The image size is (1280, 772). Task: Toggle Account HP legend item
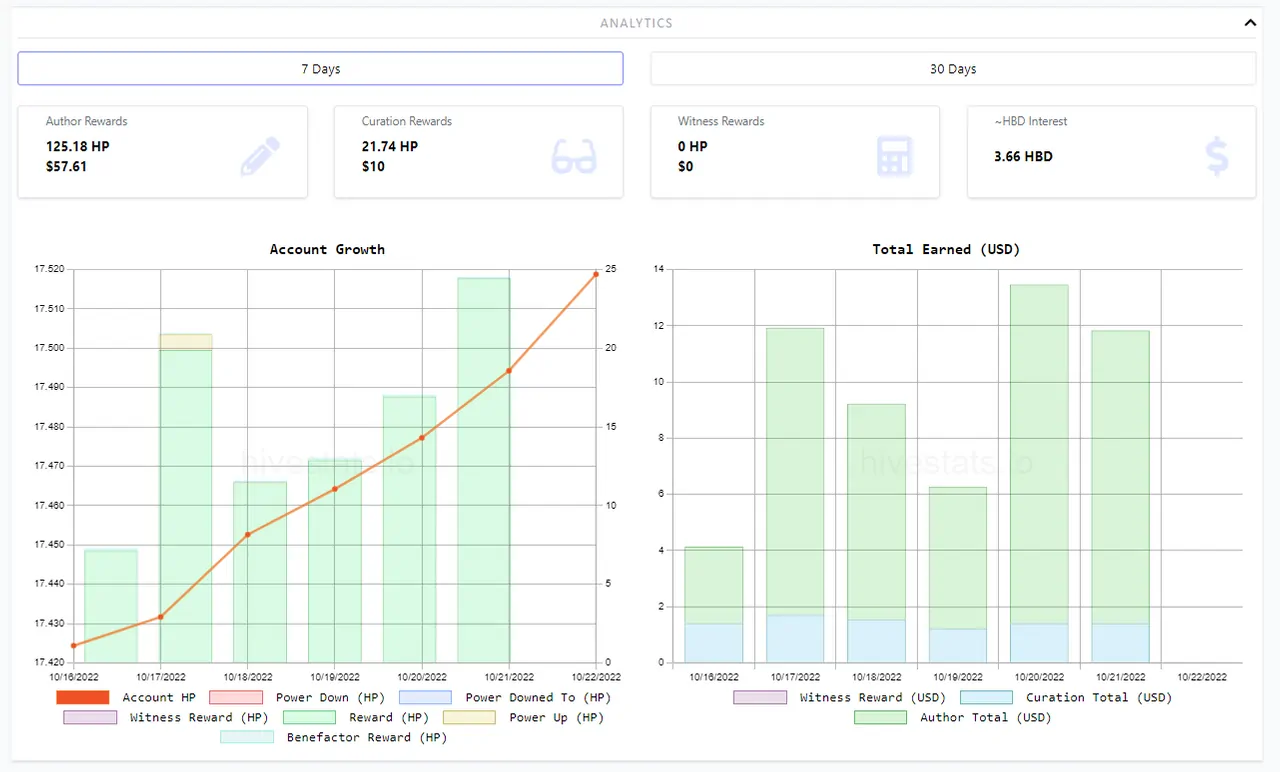(x=127, y=697)
